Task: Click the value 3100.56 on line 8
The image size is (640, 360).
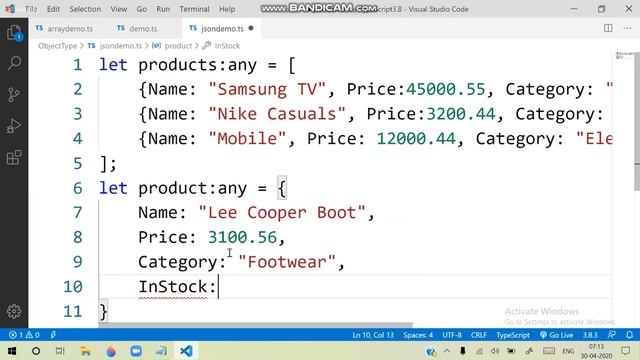Action: 242,237
